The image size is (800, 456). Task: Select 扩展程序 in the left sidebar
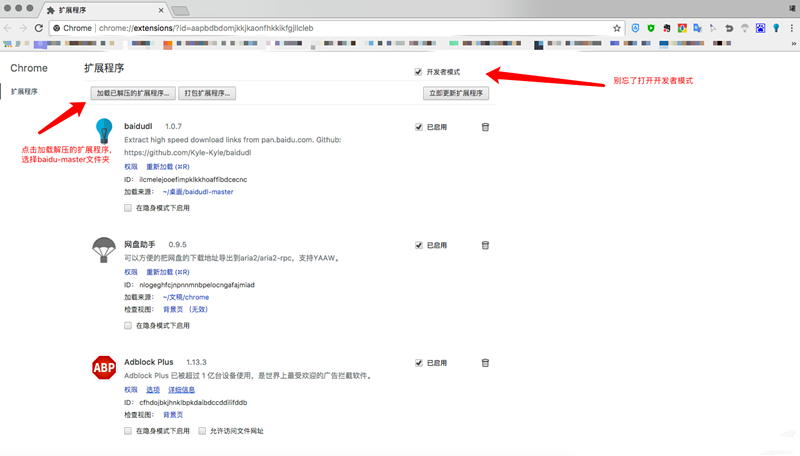click(24, 92)
